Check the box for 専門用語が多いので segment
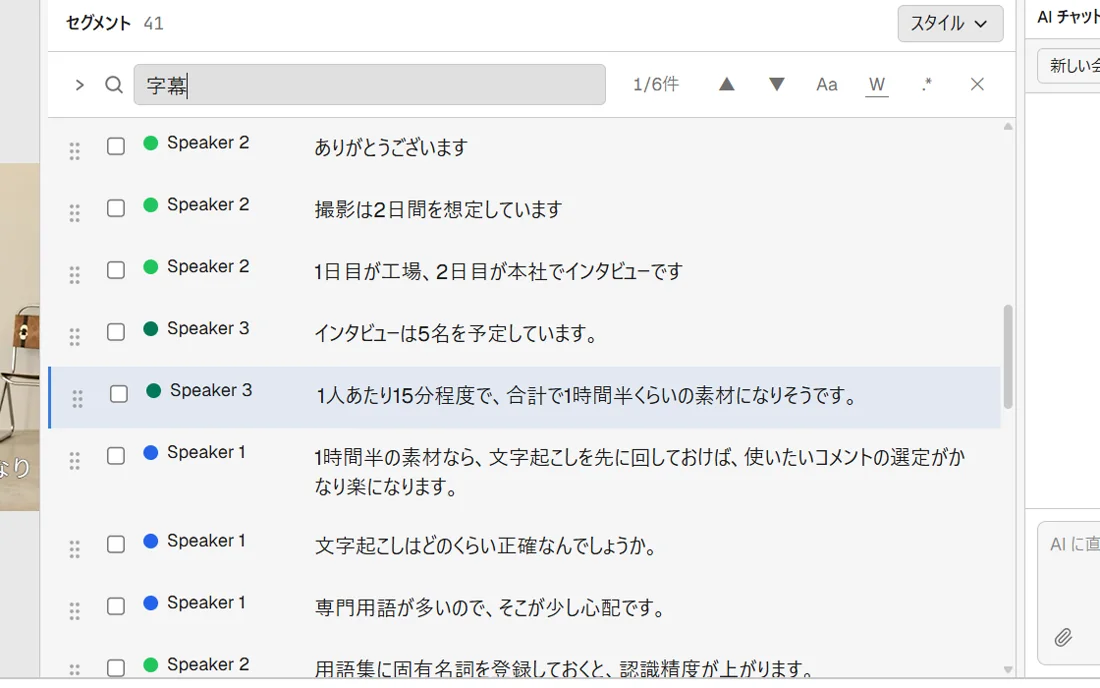Screen dimensions: 1100x688 (116, 606)
